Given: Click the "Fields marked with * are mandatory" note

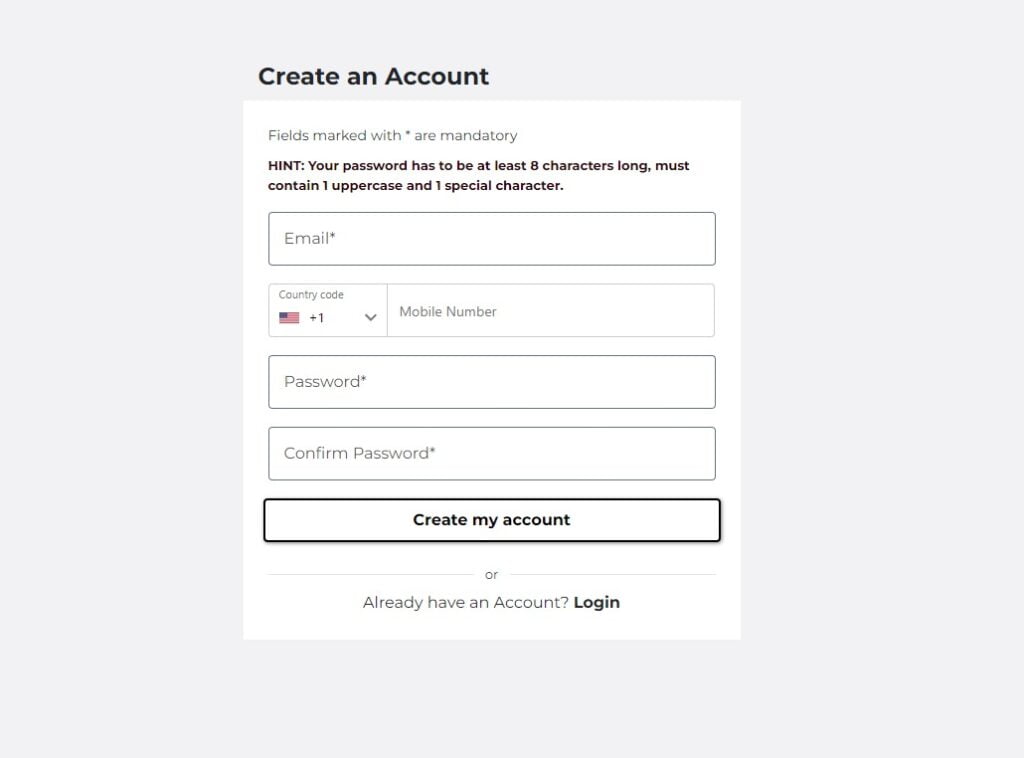Looking at the screenshot, I should (392, 135).
